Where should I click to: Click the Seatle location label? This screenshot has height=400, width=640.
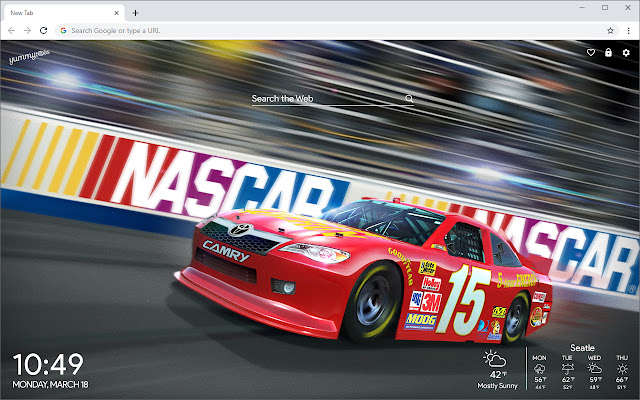click(x=582, y=348)
